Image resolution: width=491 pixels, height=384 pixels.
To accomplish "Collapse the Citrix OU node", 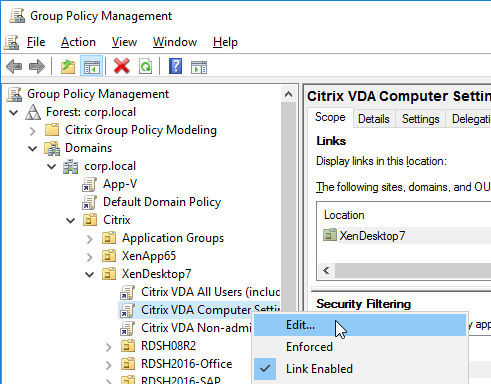I will click(70, 220).
